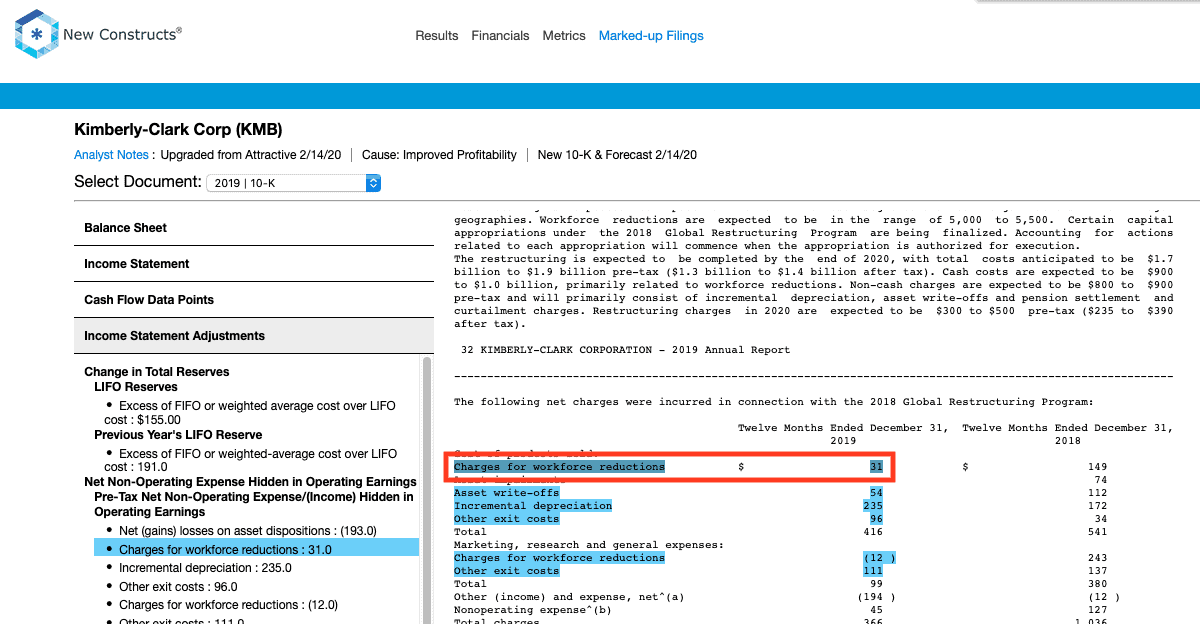1200x624 pixels.
Task: Click the 'New Constructs' brand name text
Action: pos(122,34)
